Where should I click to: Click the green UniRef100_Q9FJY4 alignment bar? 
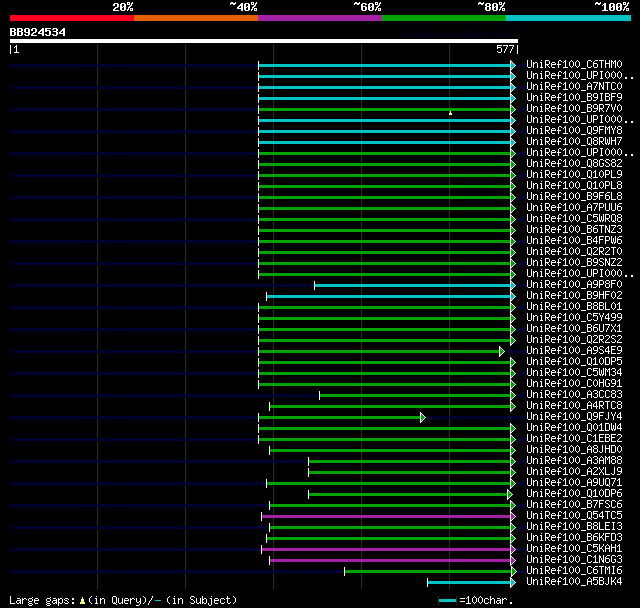click(340, 417)
